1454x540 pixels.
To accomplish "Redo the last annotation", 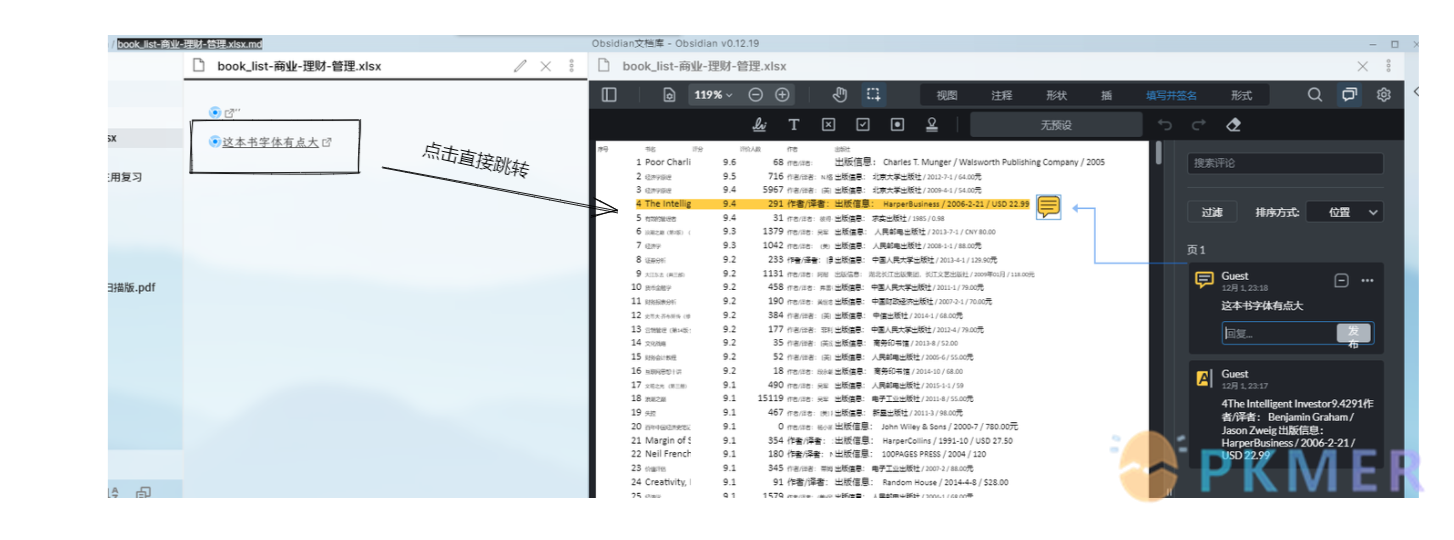I will pos(1198,125).
